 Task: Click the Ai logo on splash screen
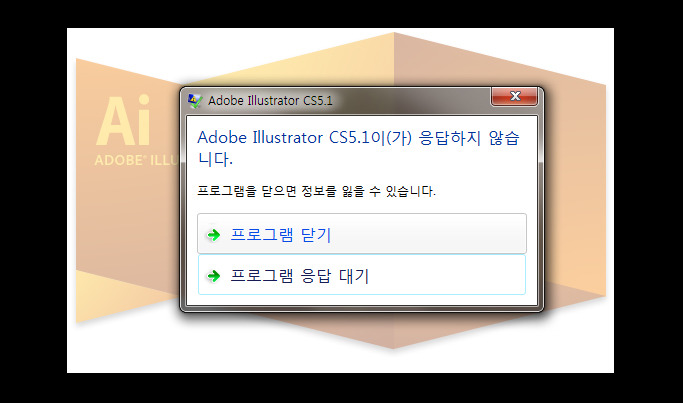124,120
